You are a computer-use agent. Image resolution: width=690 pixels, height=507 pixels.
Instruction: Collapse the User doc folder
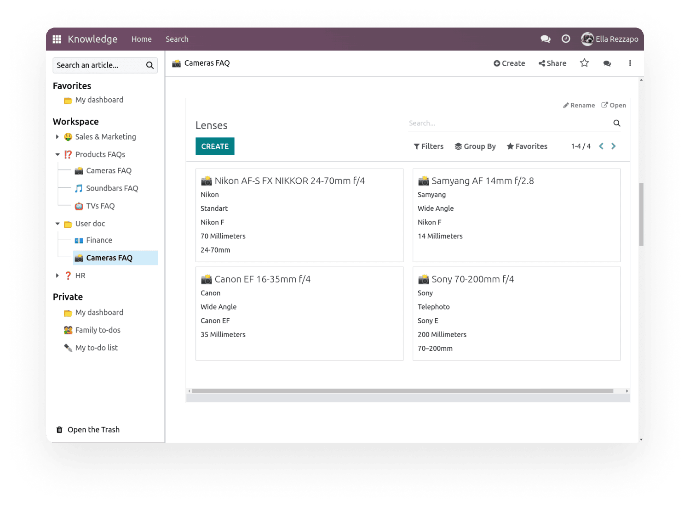tap(58, 224)
